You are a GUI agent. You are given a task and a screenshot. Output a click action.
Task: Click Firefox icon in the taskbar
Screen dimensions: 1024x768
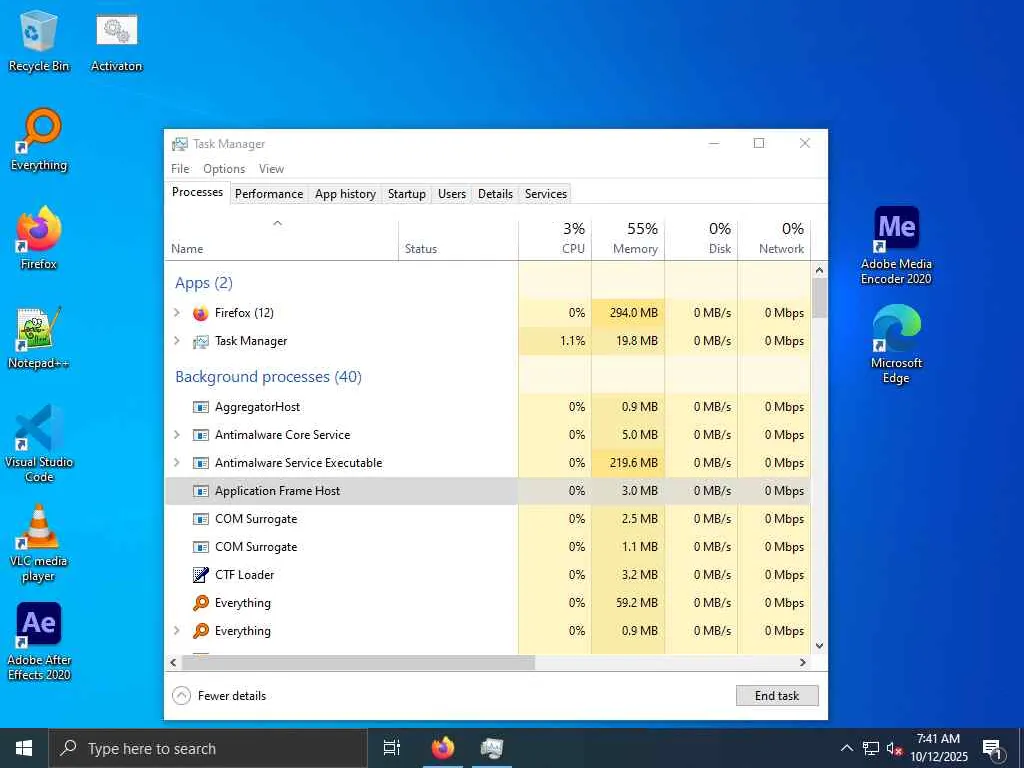(x=442, y=748)
